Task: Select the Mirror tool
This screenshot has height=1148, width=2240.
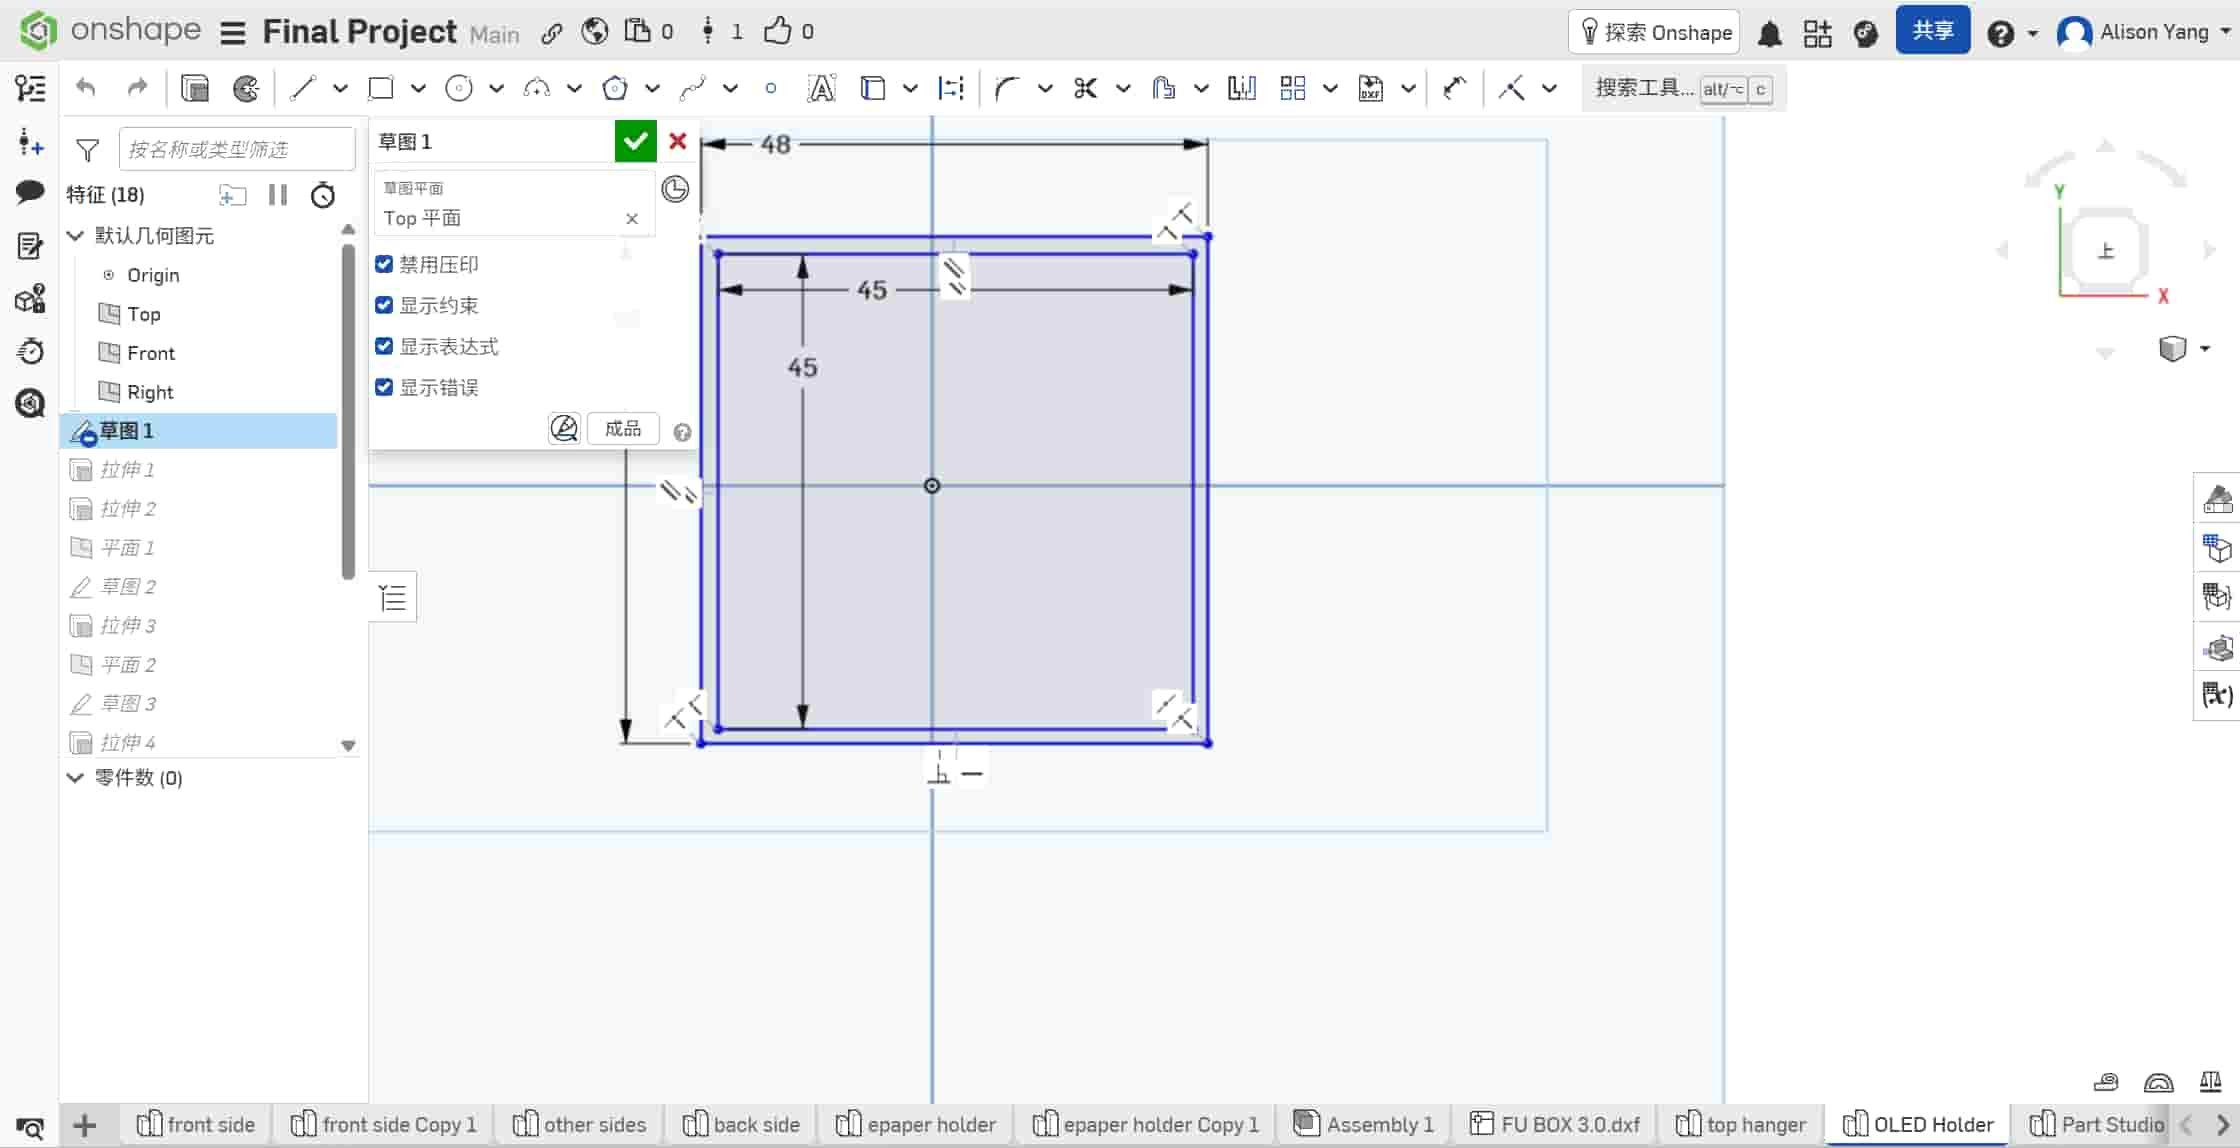Action: (1242, 88)
